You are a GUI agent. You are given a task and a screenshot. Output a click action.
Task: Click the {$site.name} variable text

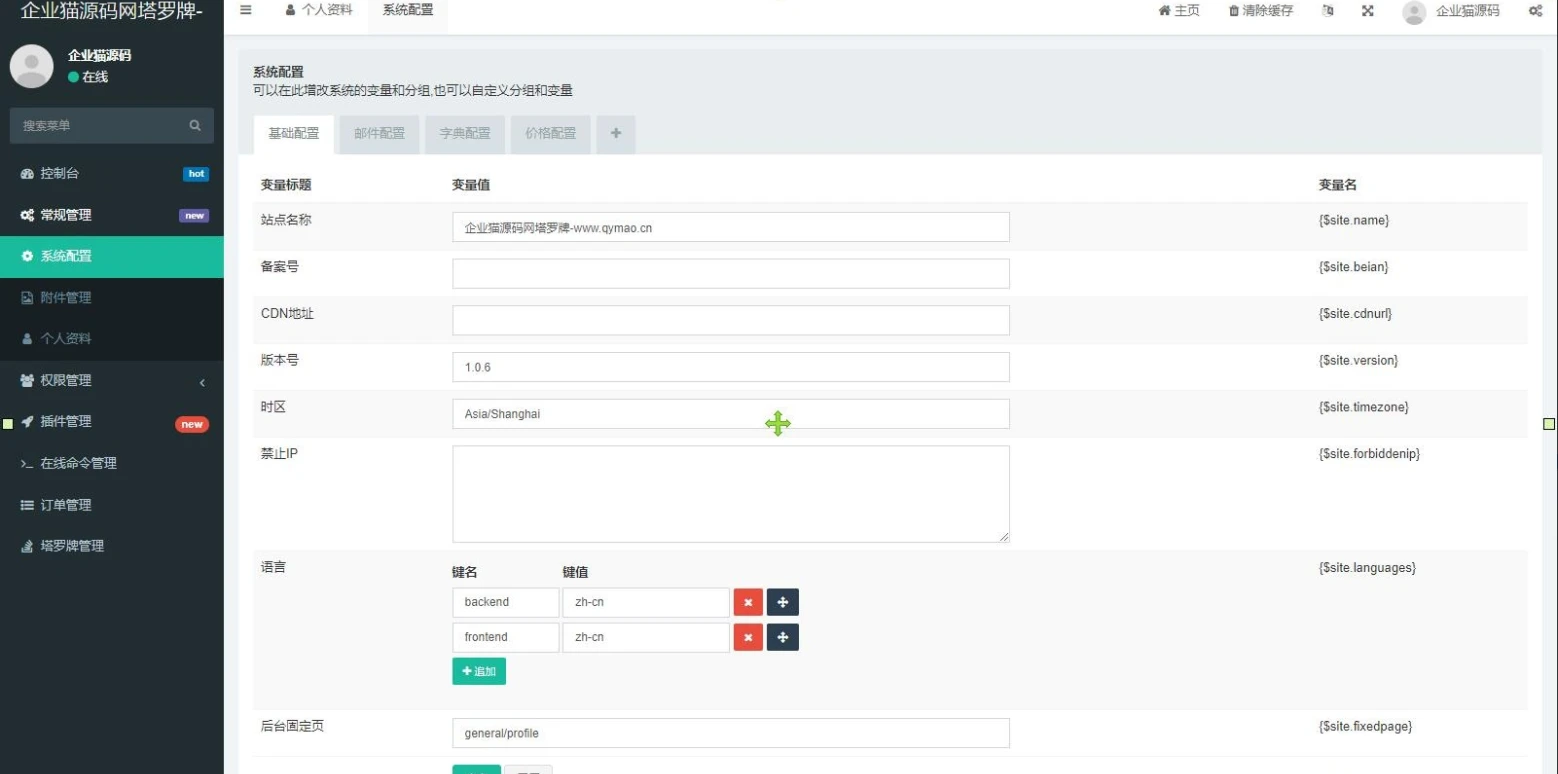click(x=1354, y=220)
